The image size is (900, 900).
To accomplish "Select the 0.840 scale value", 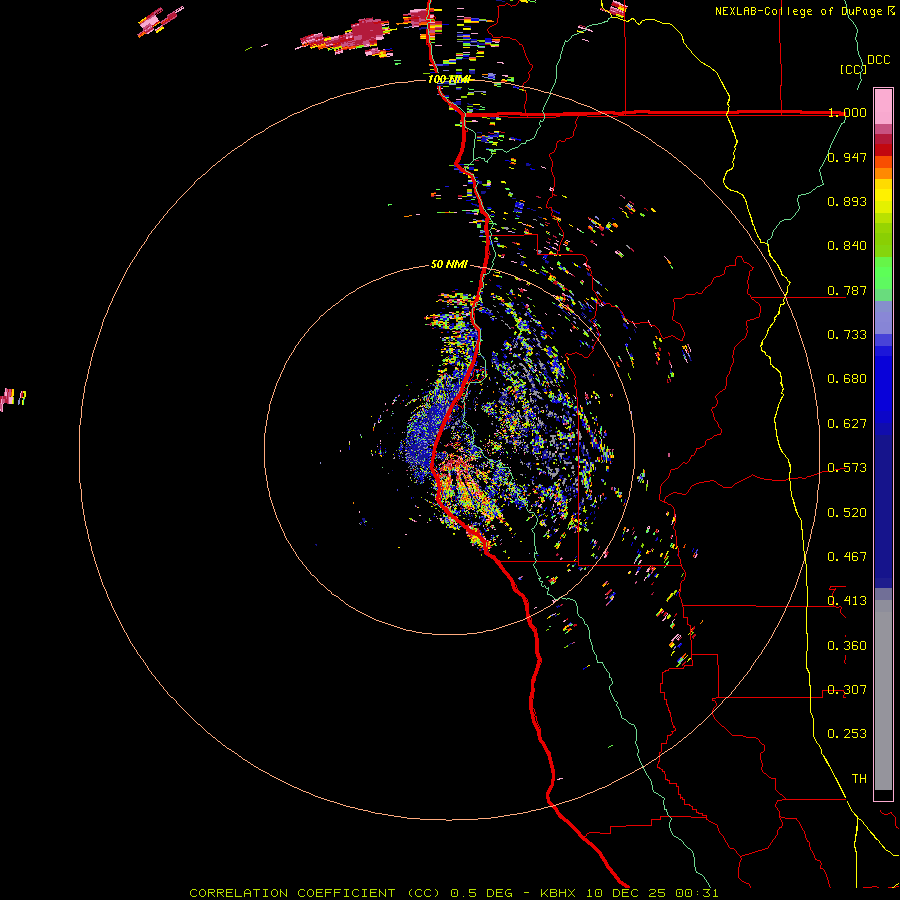I will (x=847, y=246).
